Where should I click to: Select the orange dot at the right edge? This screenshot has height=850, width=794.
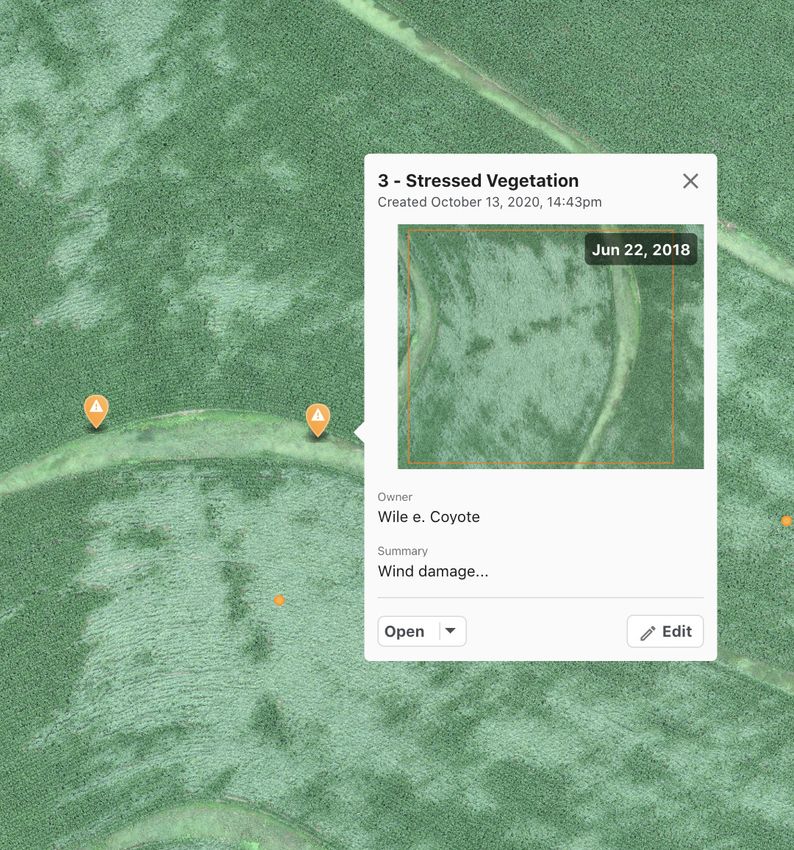[x=786, y=521]
